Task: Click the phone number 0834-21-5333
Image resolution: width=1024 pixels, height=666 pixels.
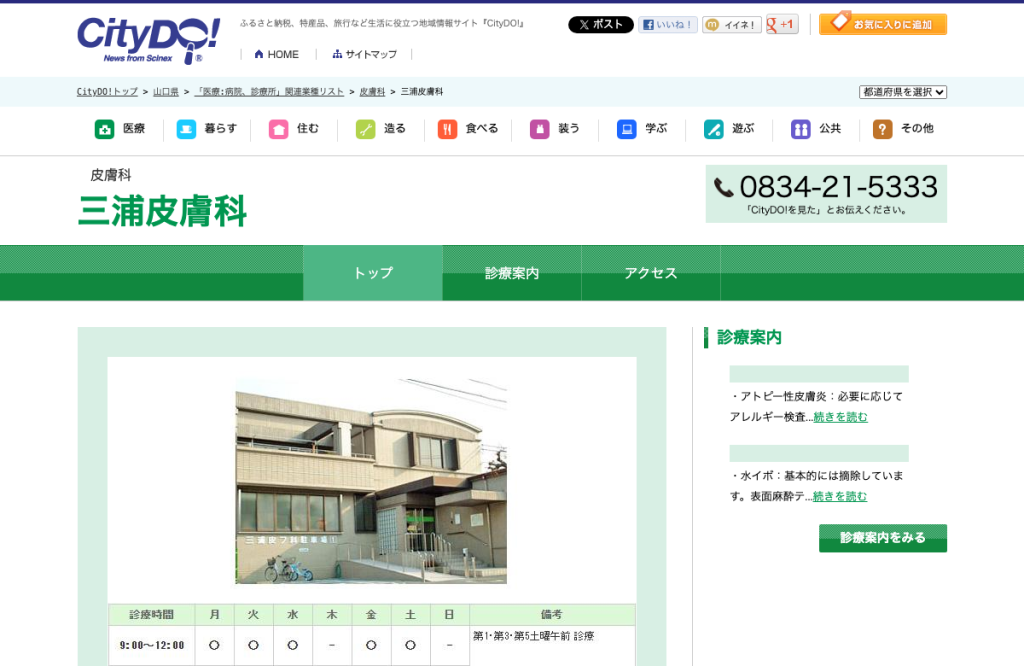Action: [839, 187]
